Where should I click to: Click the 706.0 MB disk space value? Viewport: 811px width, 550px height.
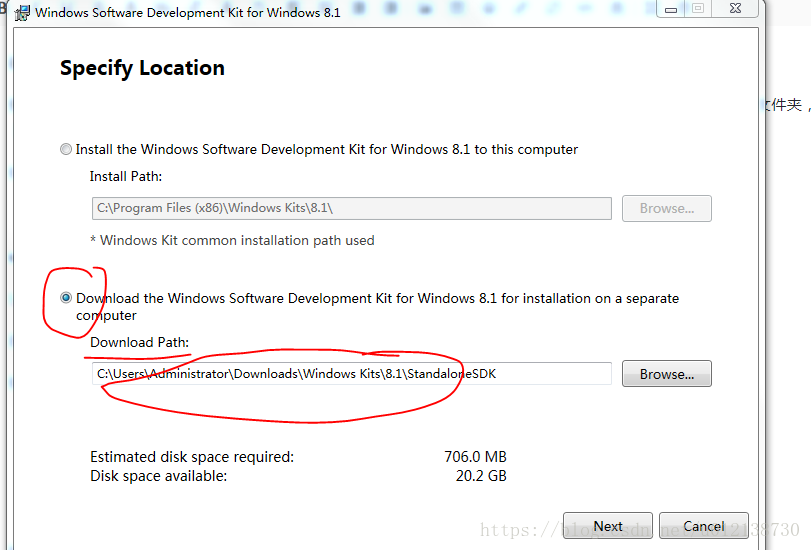point(475,457)
